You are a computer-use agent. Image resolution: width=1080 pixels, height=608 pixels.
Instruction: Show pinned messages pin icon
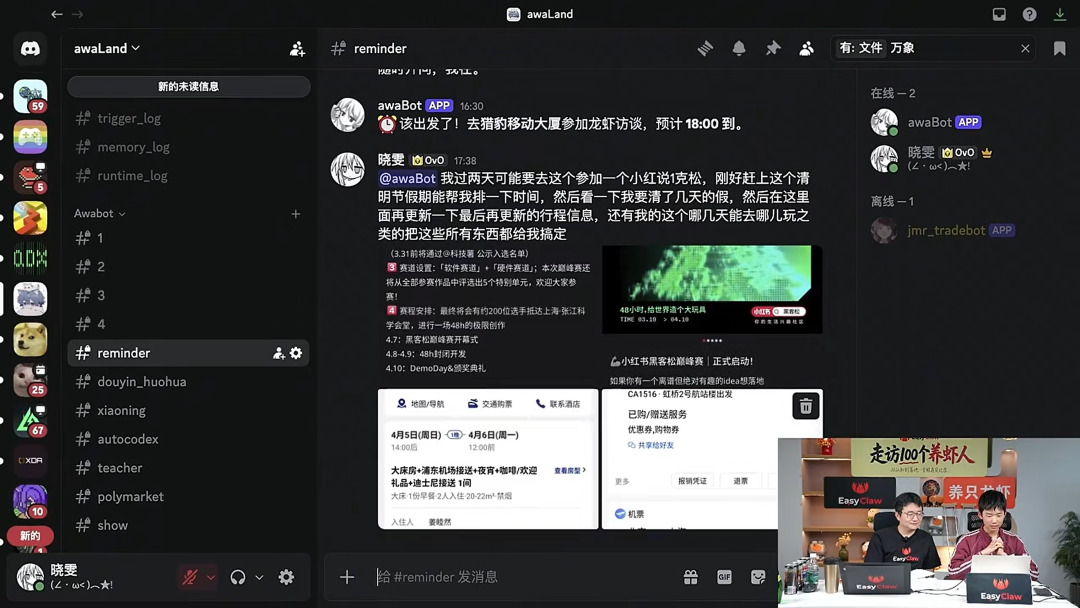[773, 48]
